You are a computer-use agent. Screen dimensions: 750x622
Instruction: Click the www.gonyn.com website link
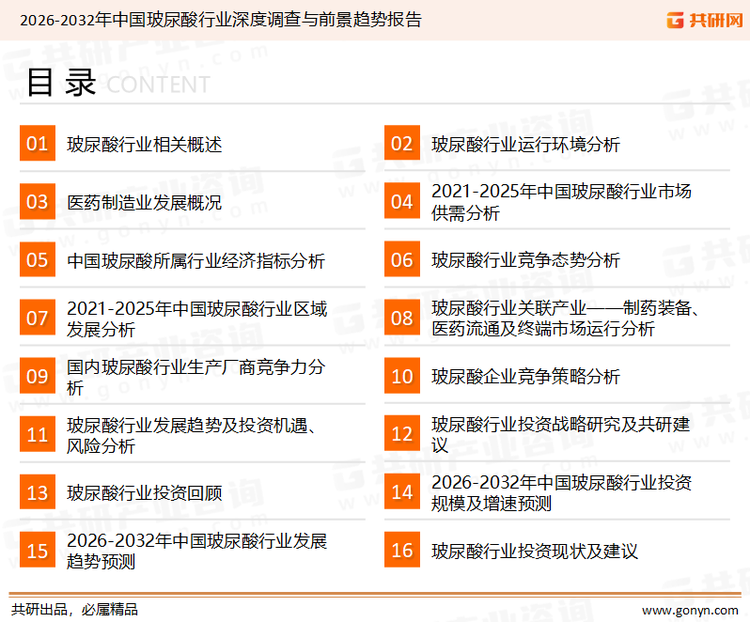(688, 609)
